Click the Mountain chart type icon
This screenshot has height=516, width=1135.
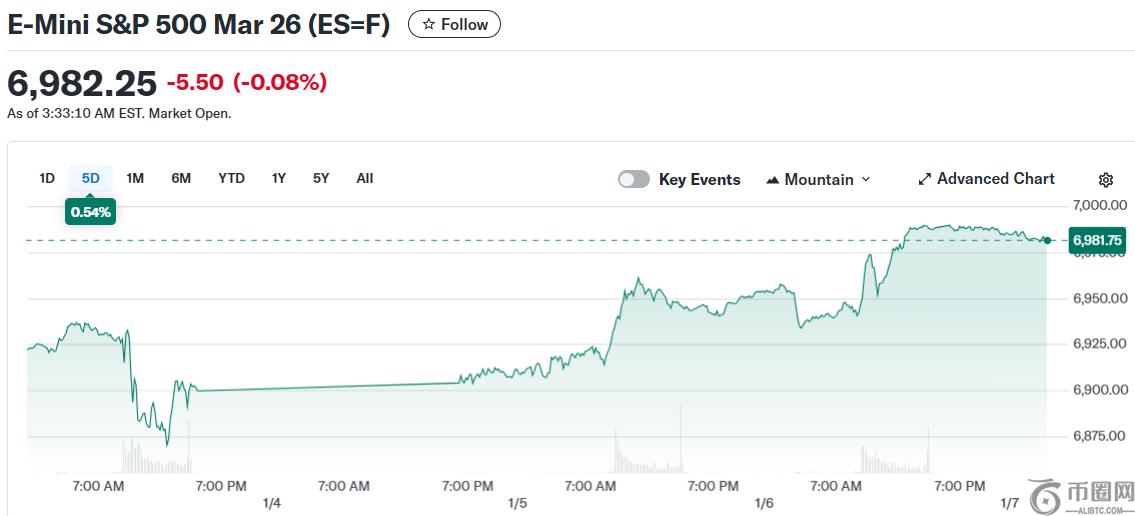click(x=772, y=179)
